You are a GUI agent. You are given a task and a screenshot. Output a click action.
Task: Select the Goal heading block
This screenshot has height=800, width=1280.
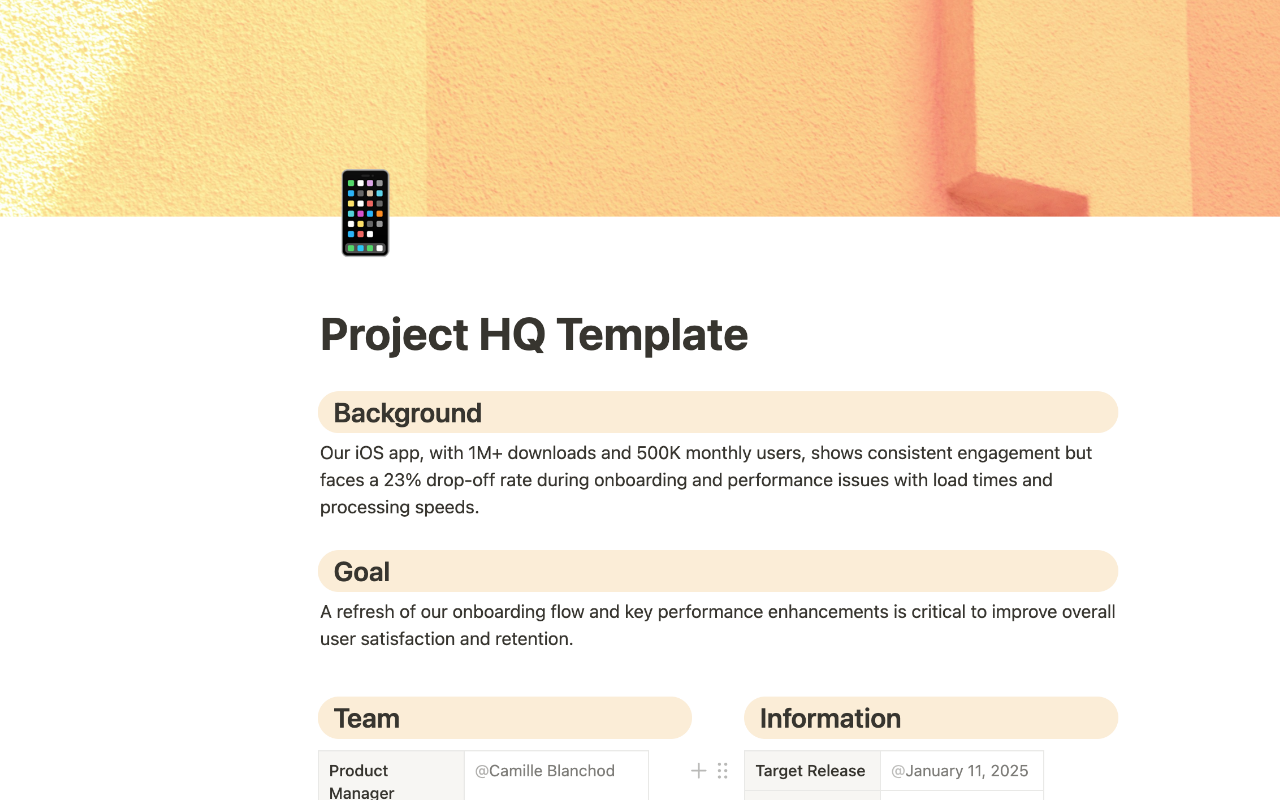718,571
